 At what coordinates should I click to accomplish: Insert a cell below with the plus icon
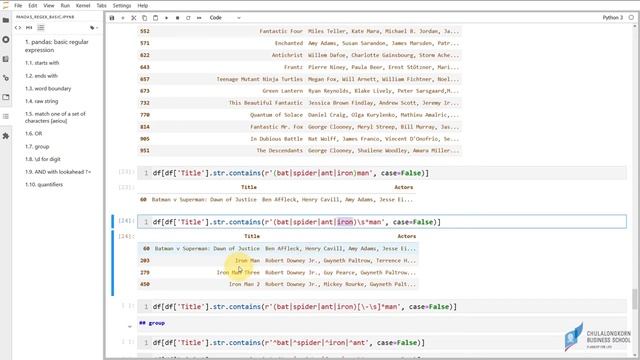123,18
